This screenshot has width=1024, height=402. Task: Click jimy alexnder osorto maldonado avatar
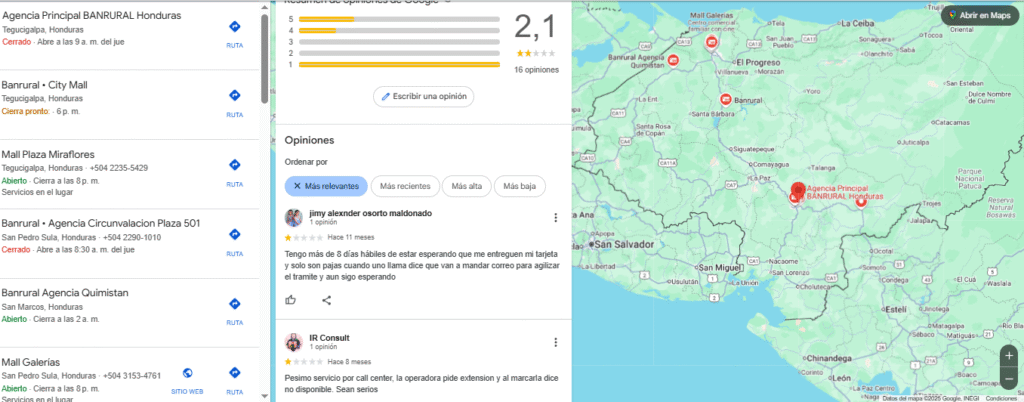point(294,217)
